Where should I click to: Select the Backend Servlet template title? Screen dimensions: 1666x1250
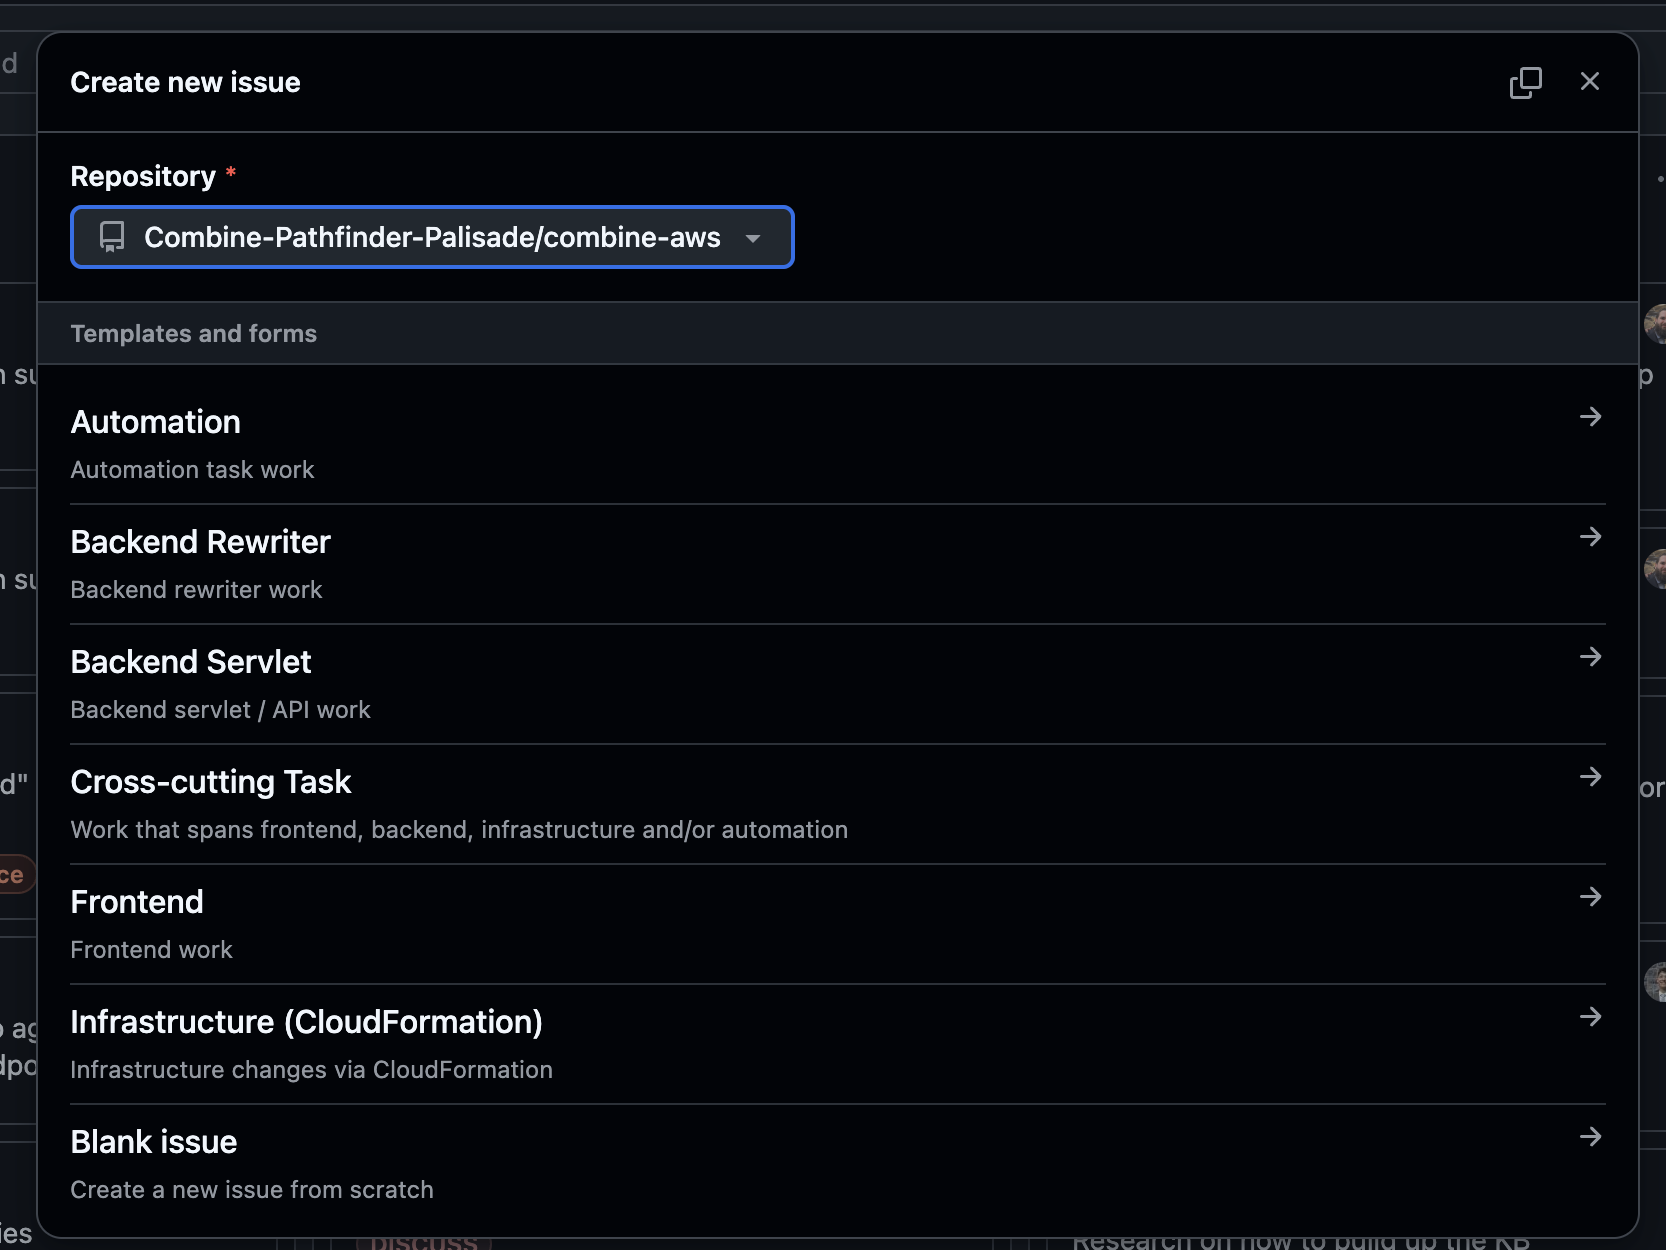coord(191,662)
